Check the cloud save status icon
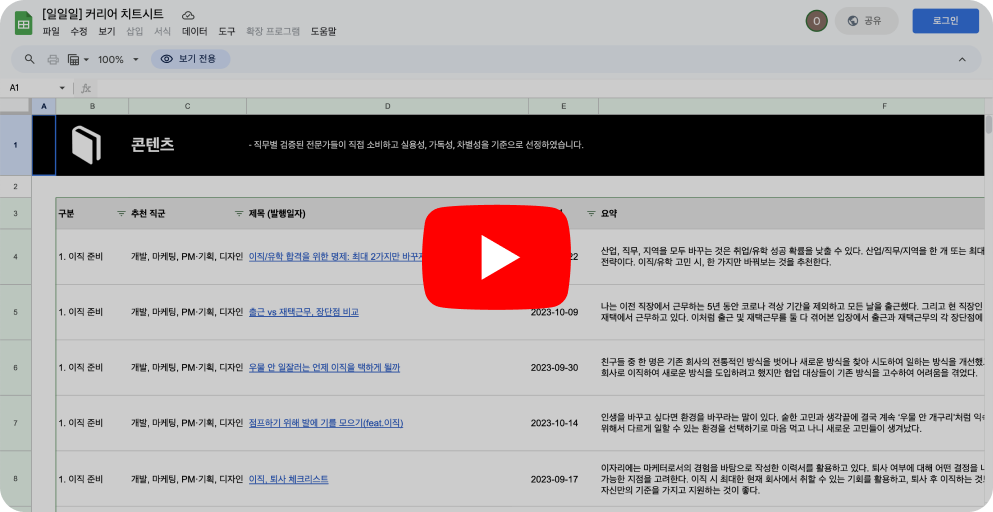The width and height of the screenshot is (993, 512). pyautogui.click(x=188, y=15)
